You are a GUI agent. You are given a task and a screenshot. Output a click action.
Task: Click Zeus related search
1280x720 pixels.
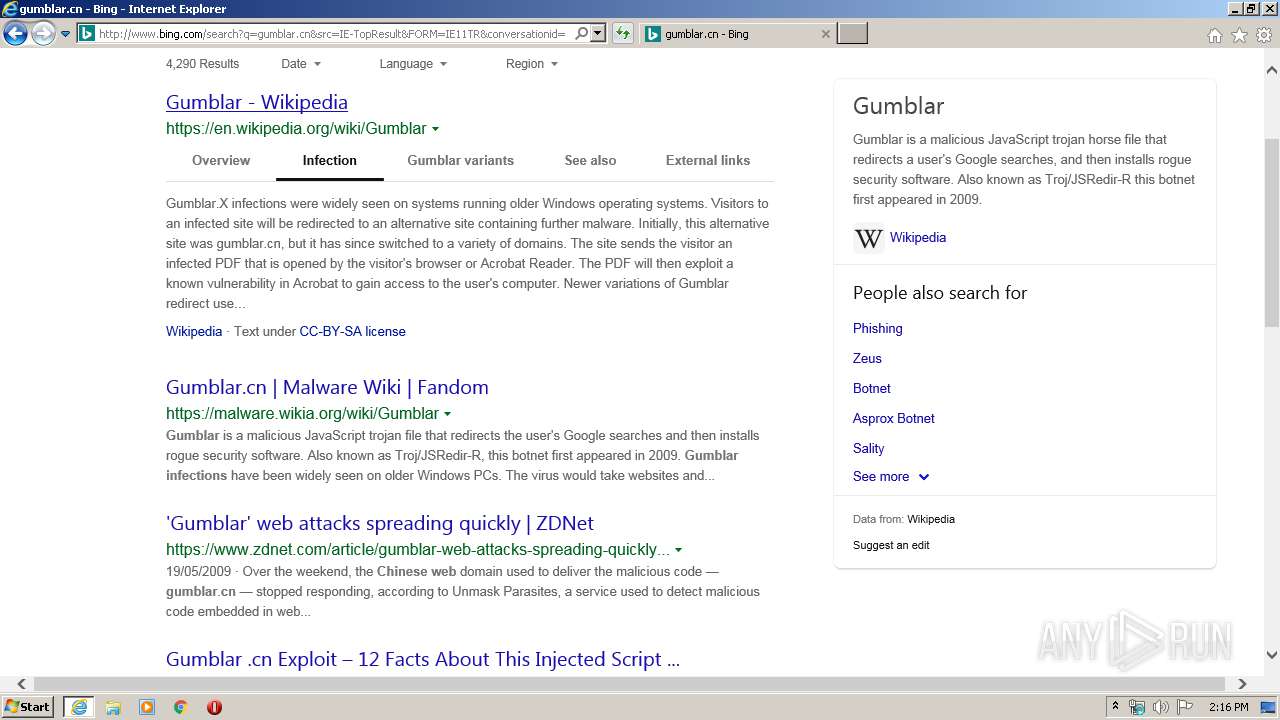[x=867, y=358]
